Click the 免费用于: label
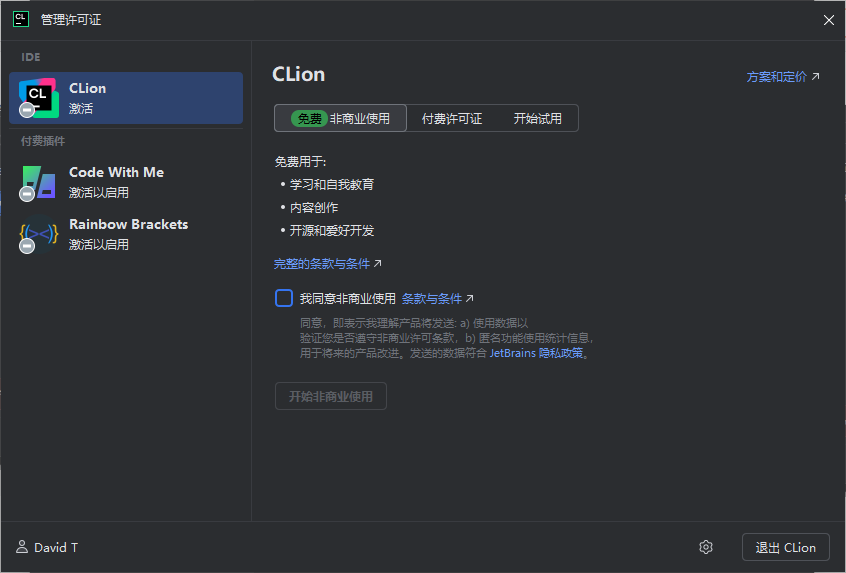 coord(301,162)
